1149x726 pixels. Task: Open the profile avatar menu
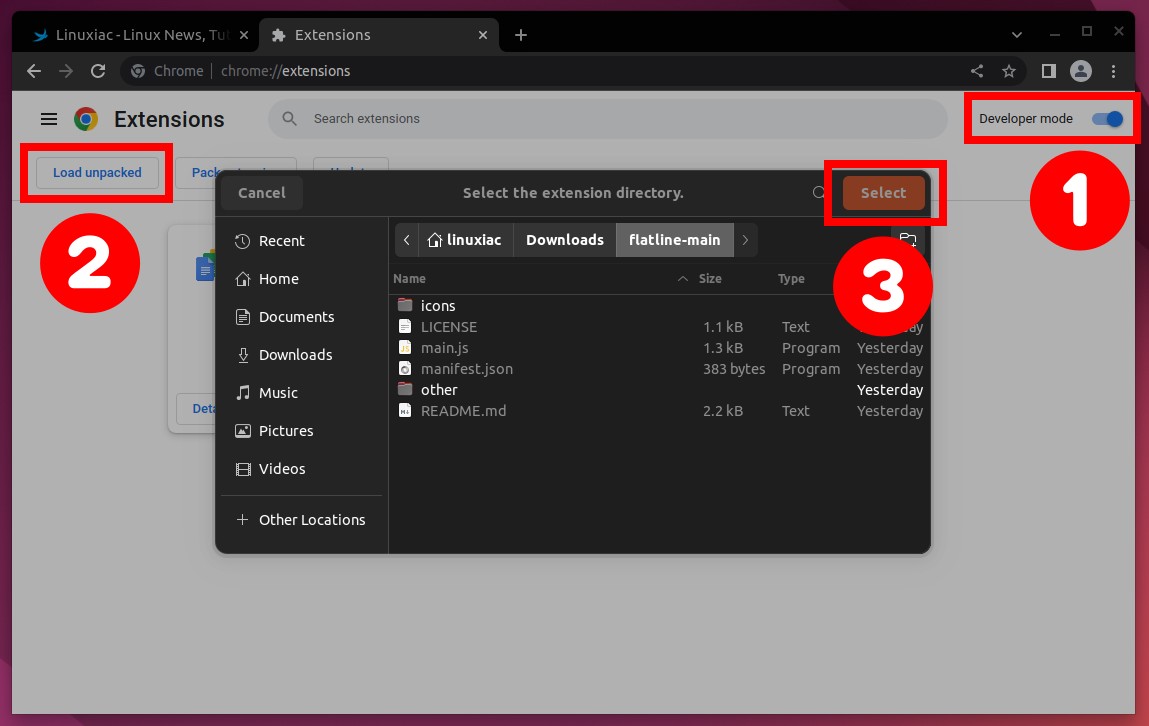click(1081, 71)
